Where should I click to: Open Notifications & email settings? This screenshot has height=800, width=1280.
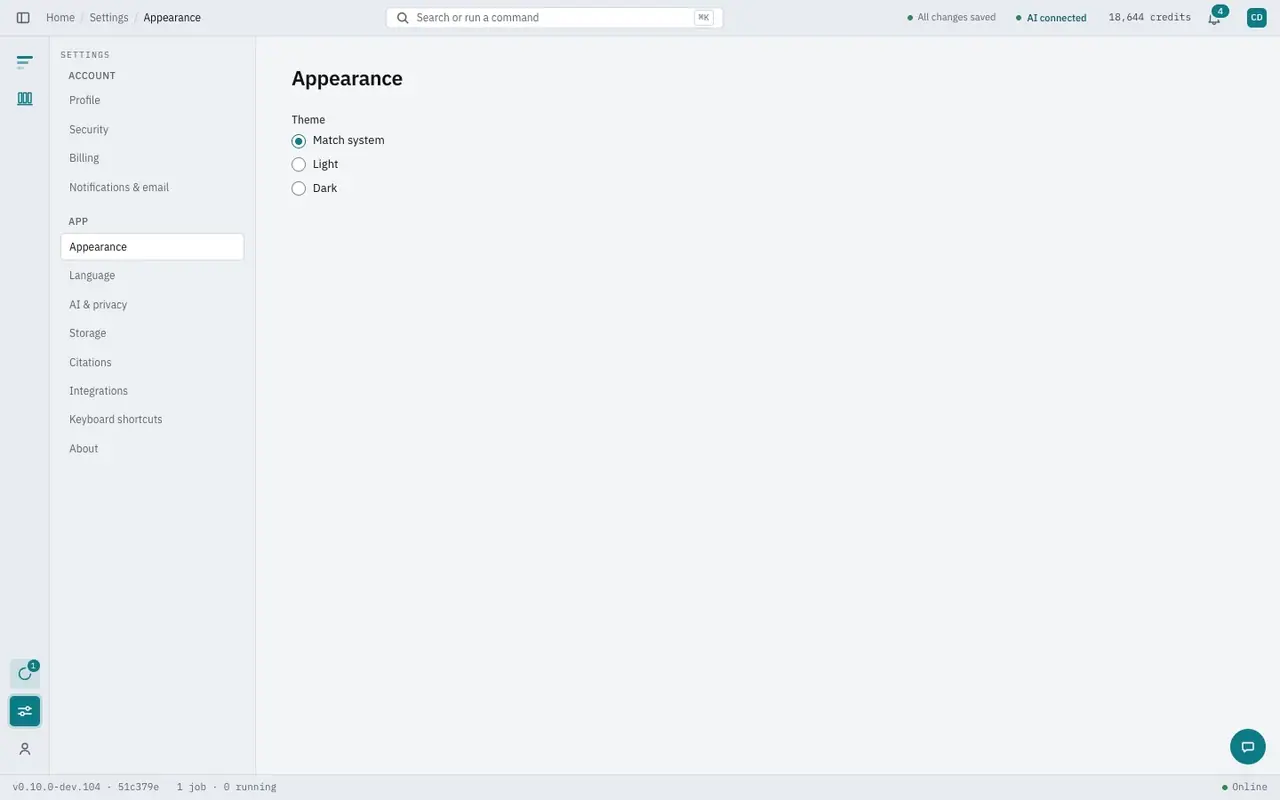pyautogui.click(x=152, y=187)
